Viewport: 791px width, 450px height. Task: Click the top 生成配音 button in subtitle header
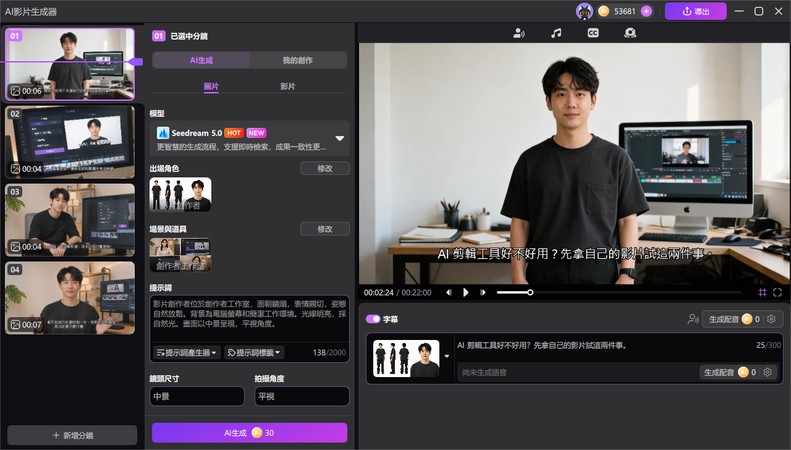coord(734,319)
